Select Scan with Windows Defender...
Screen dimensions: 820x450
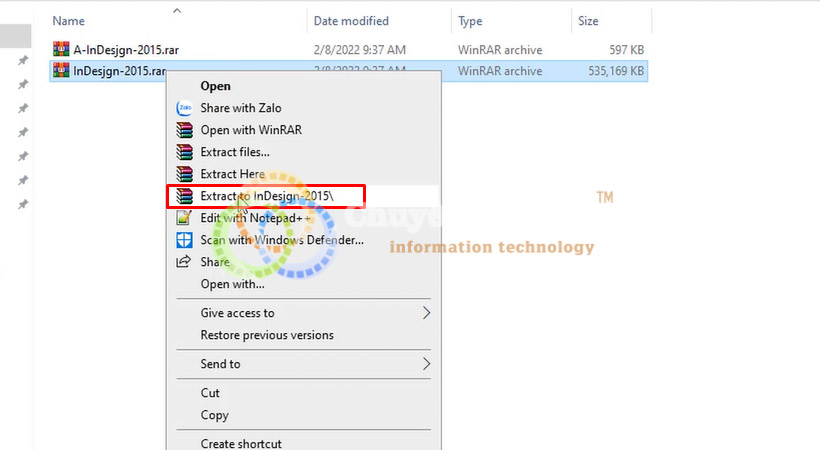(x=282, y=240)
